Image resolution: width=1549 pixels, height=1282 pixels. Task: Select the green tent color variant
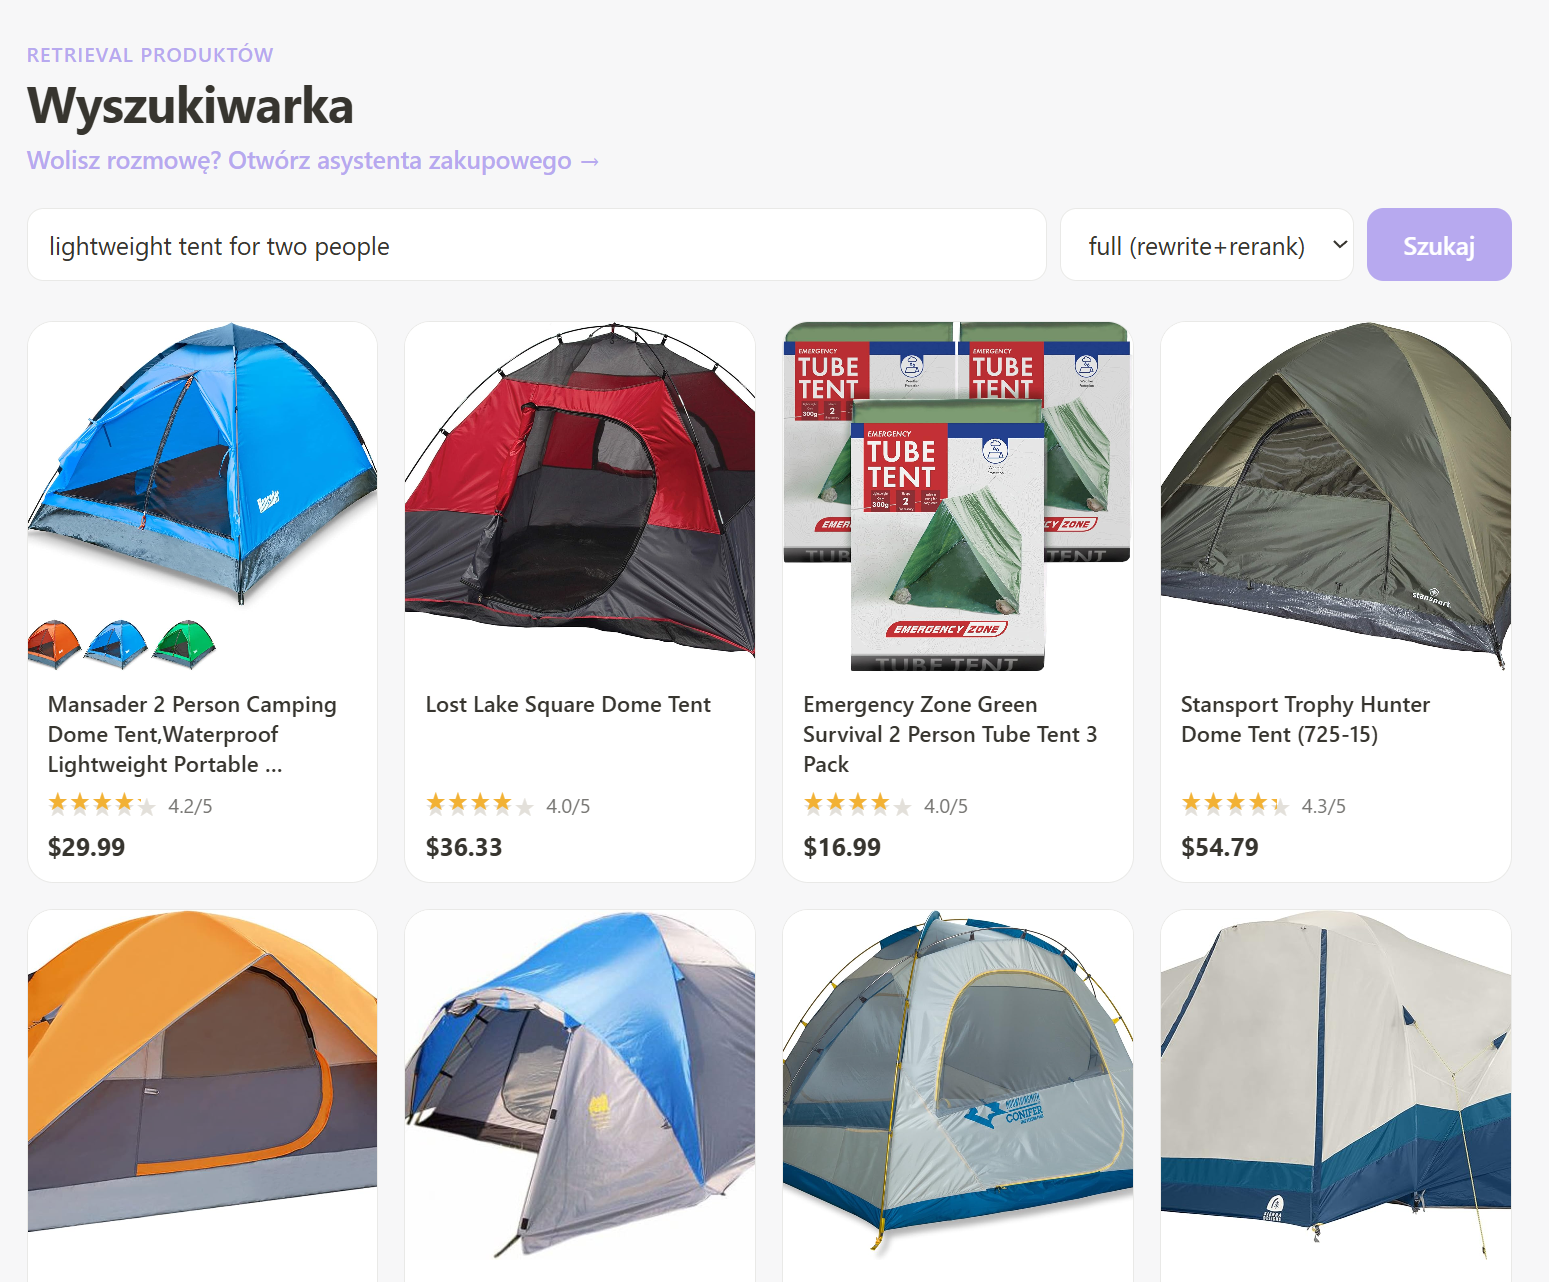click(184, 644)
